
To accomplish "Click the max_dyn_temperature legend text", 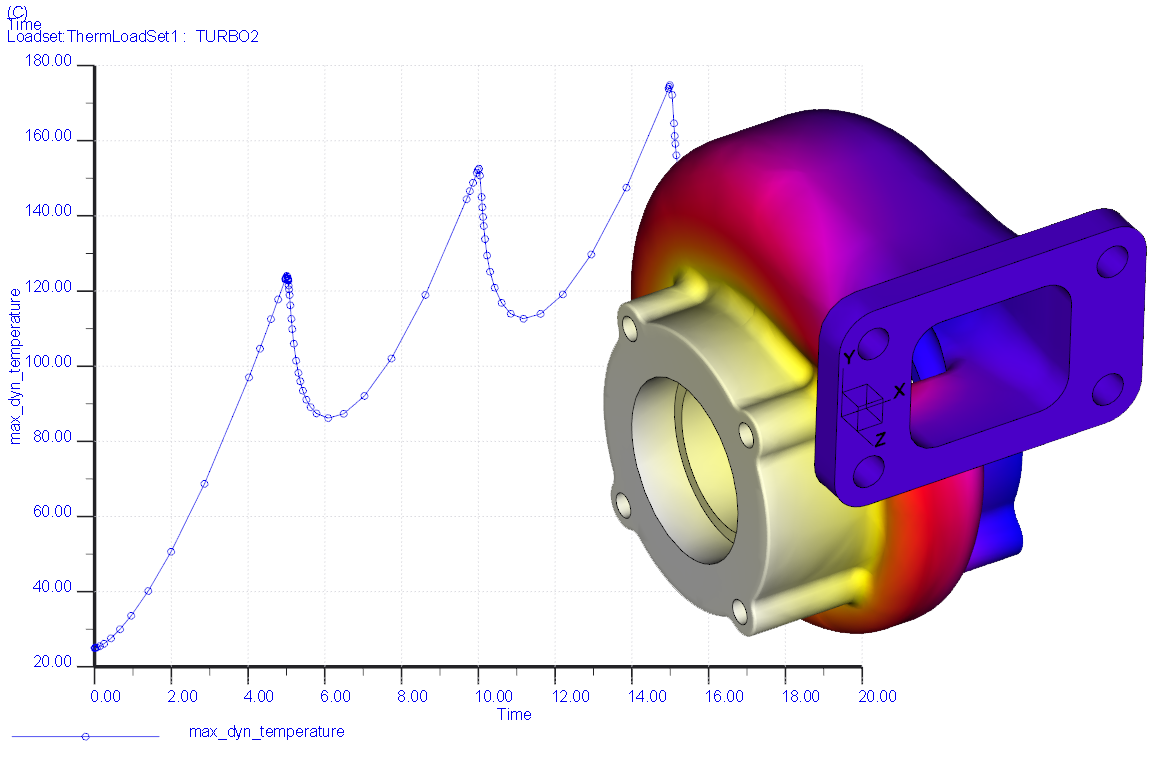I will (x=265, y=732).
